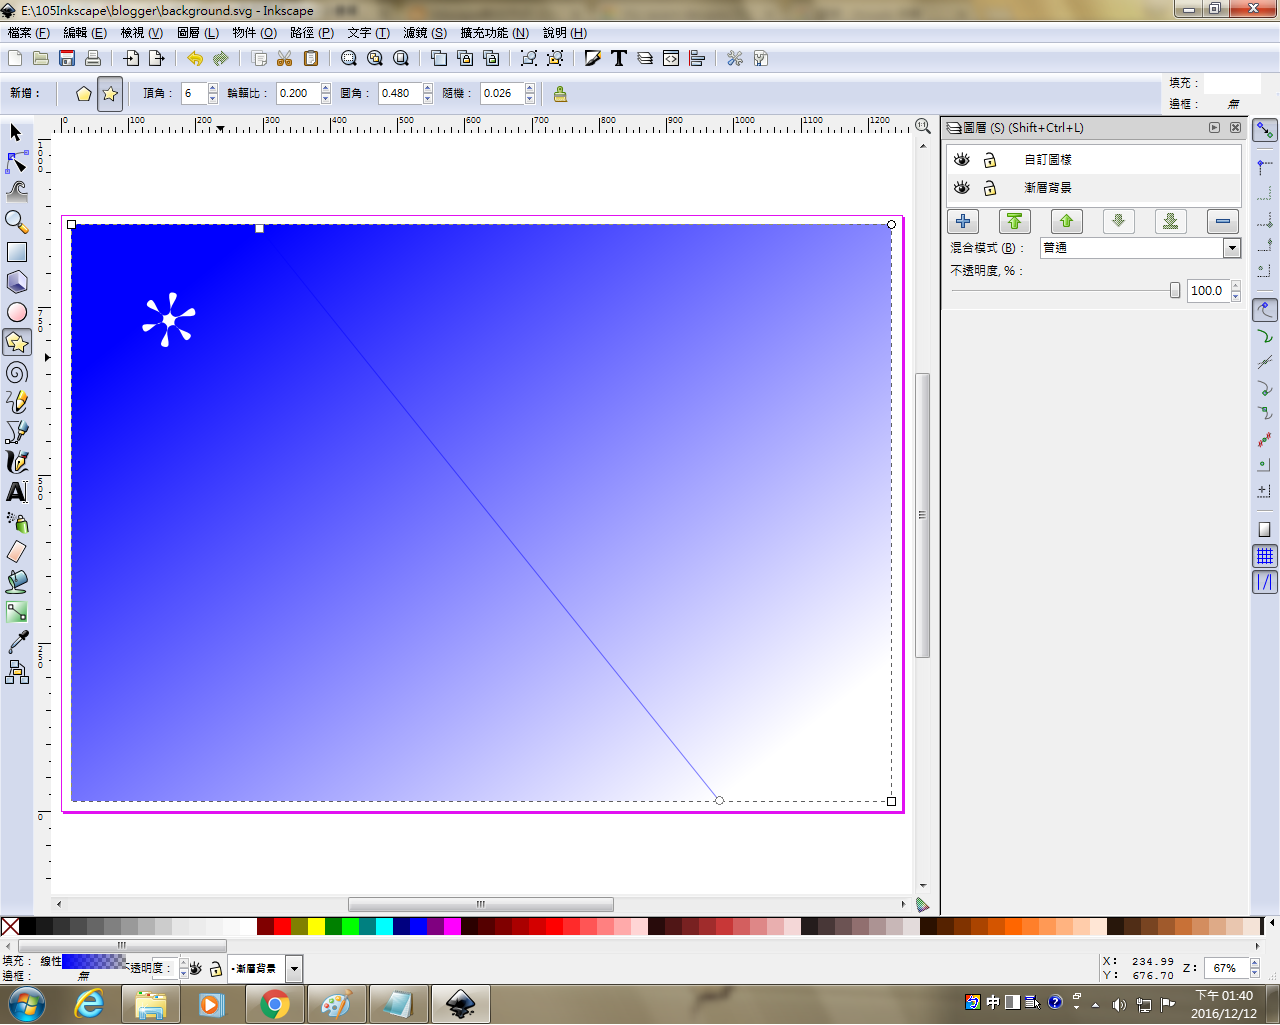Select the paint bucket fill tool
Viewport: 1280px width, 1025px height.
[x=16, y=582]
